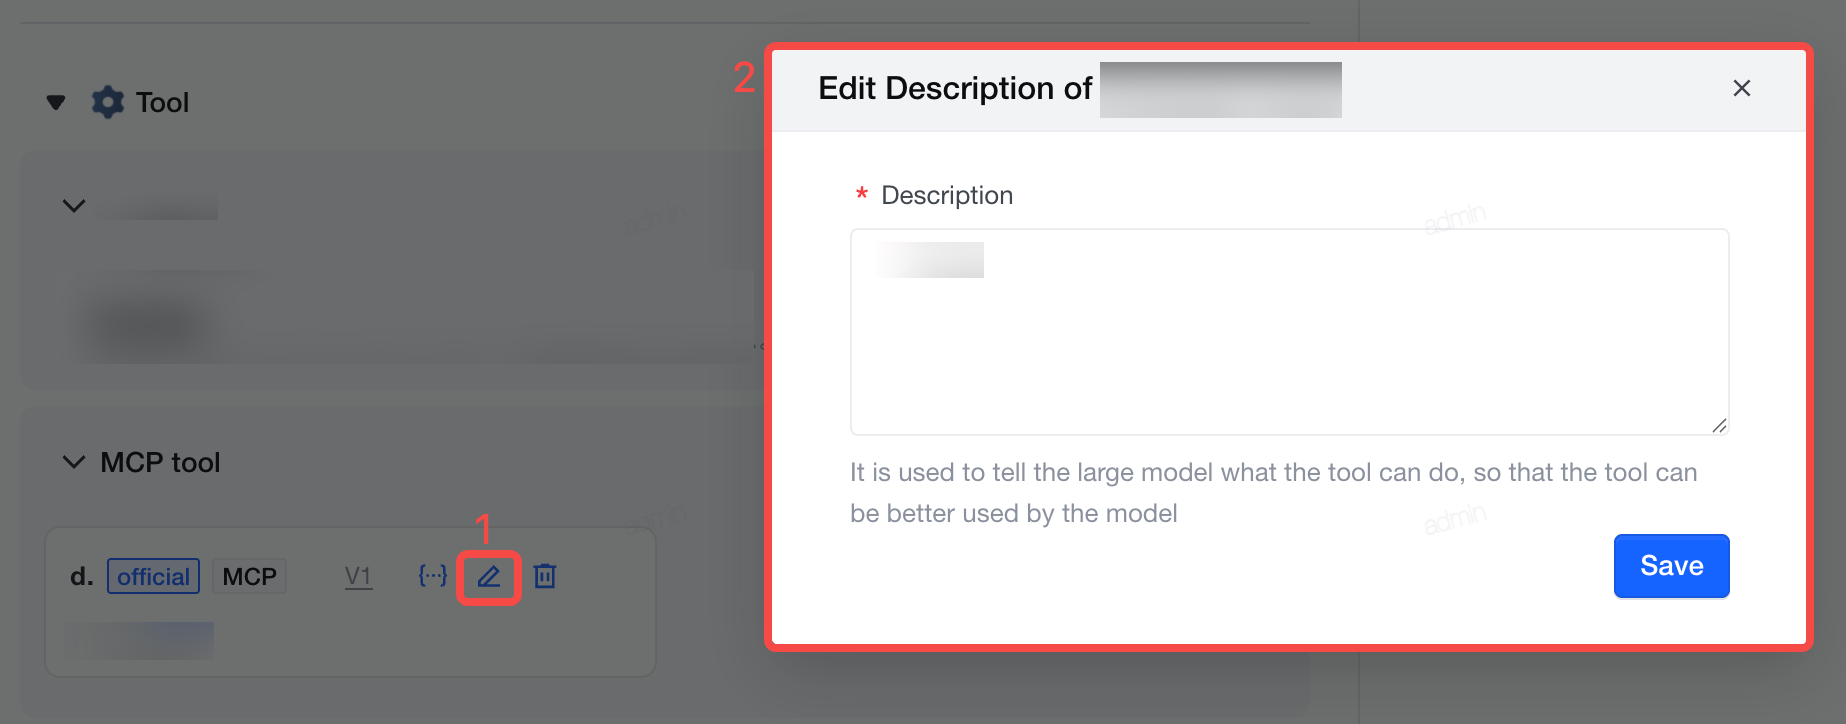The width and height of the screenshot is (1846, 724).
Task: Close the Edit Description dialog
Action: [1741, 88]
